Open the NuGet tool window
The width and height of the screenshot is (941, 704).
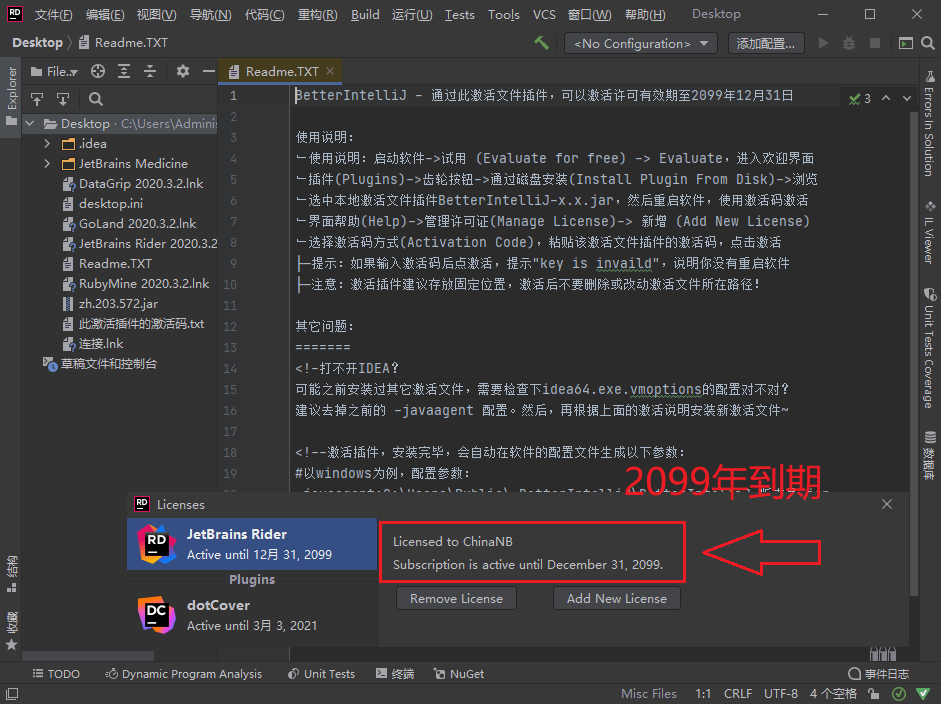[x=459, y=674]
